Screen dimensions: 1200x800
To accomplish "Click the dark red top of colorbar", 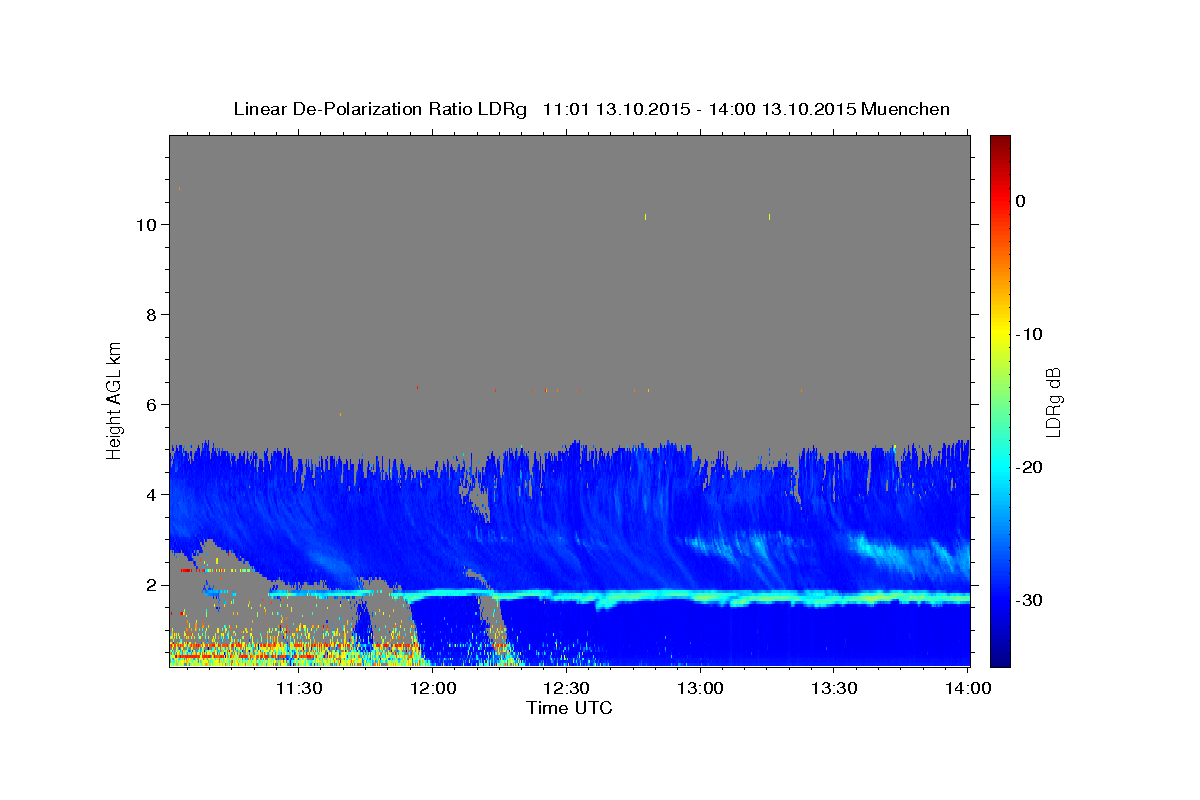I will pos(1000,141).
